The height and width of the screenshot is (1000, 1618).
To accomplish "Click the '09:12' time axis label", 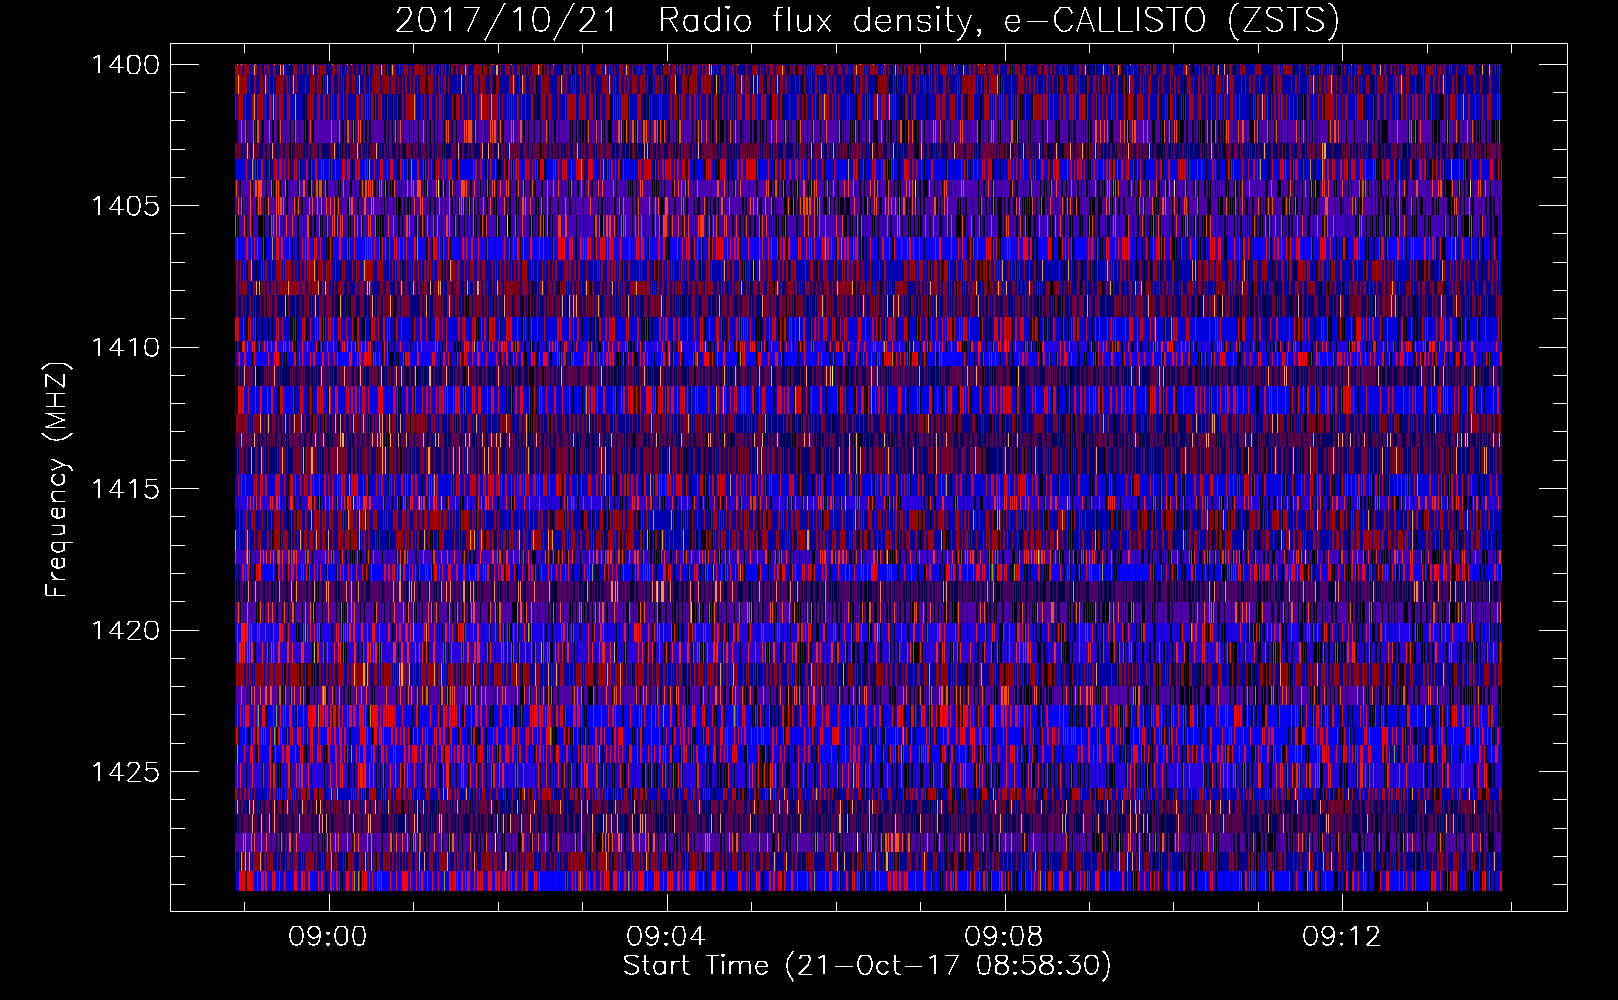I will pos(1341,937).
